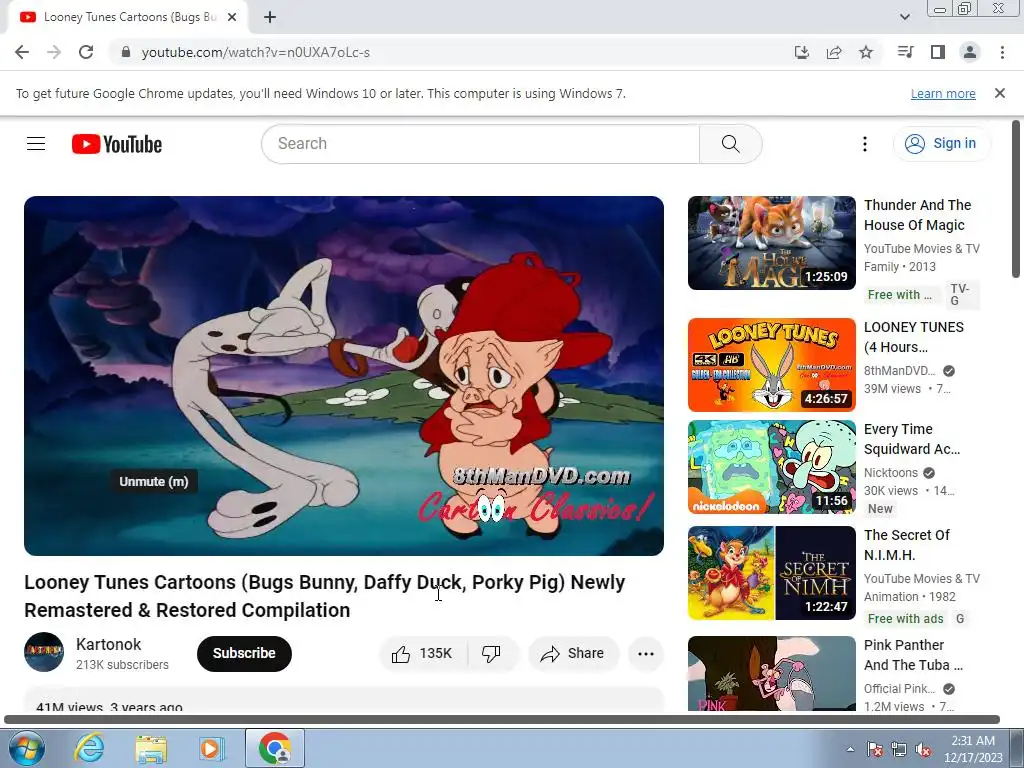Close the Looney Tunes Cartoons tab

click(232, 18)
